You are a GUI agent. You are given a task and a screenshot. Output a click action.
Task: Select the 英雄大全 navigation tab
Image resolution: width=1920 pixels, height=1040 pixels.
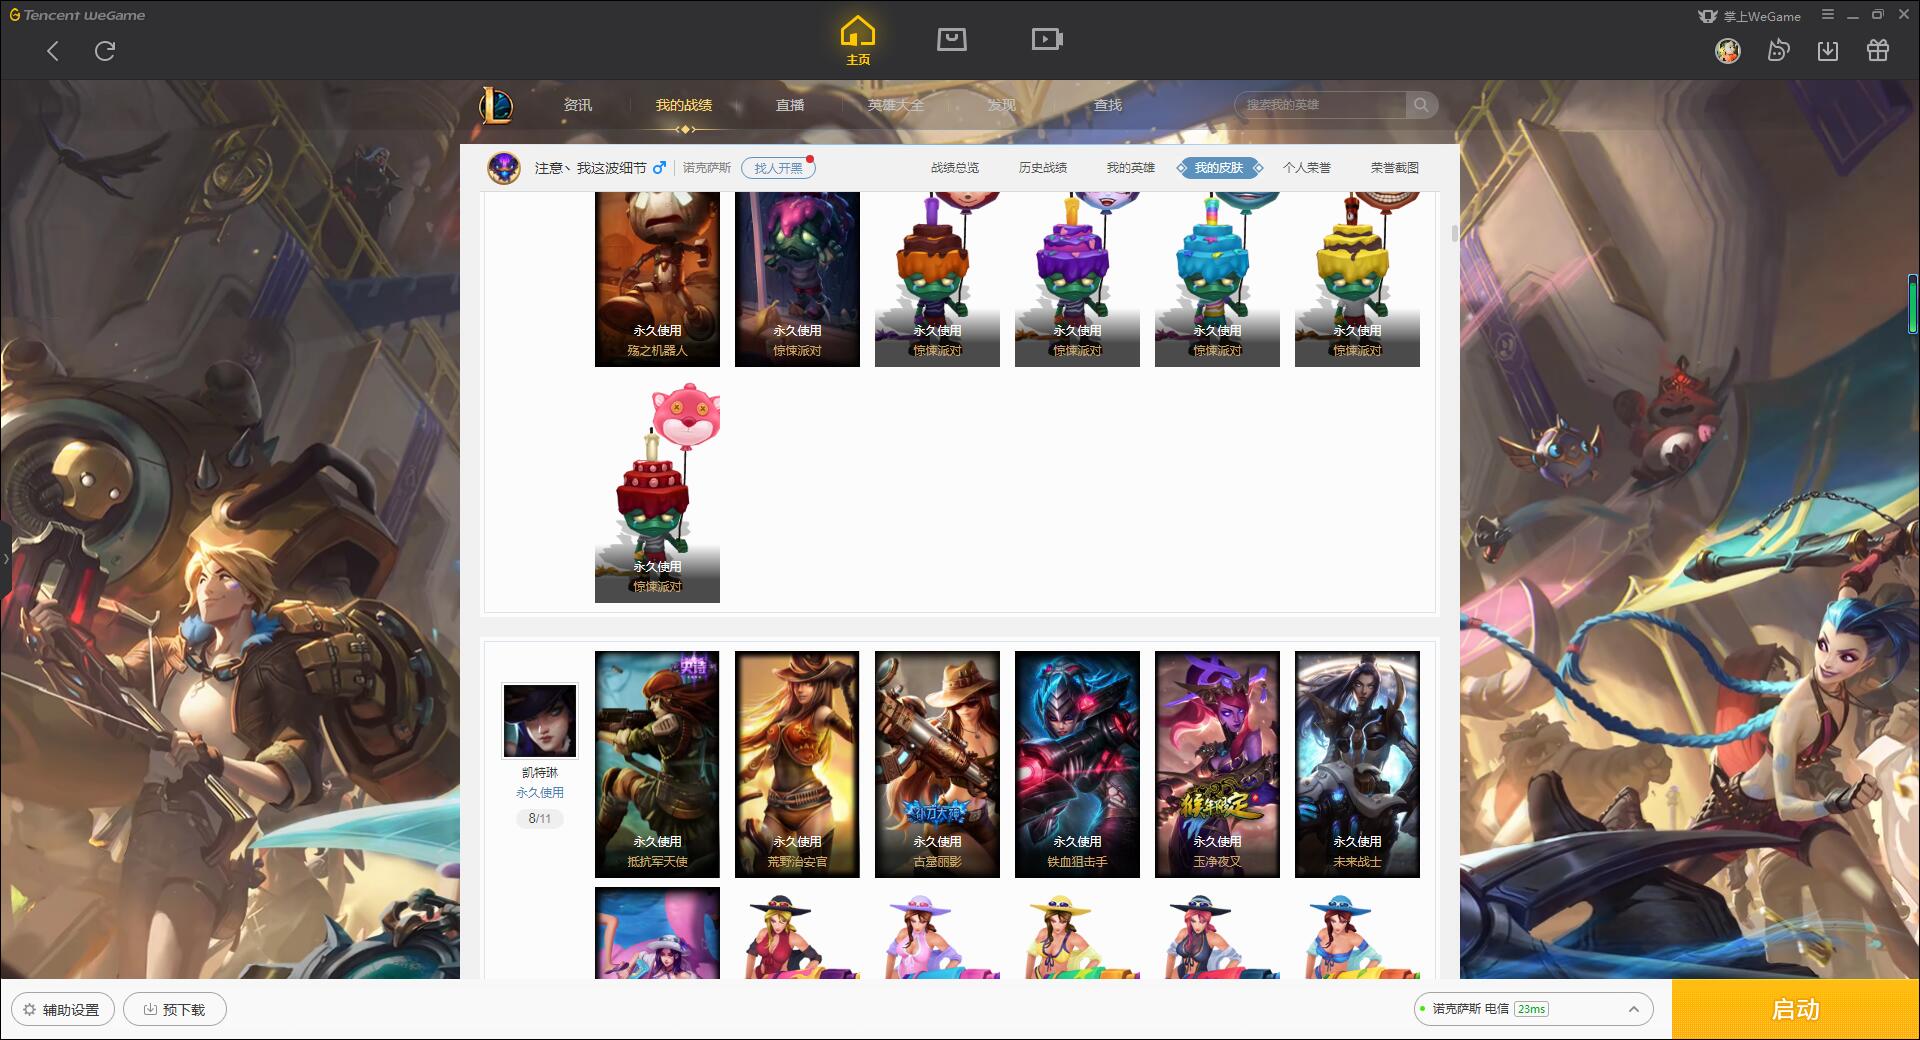click(x=896, y=105)
